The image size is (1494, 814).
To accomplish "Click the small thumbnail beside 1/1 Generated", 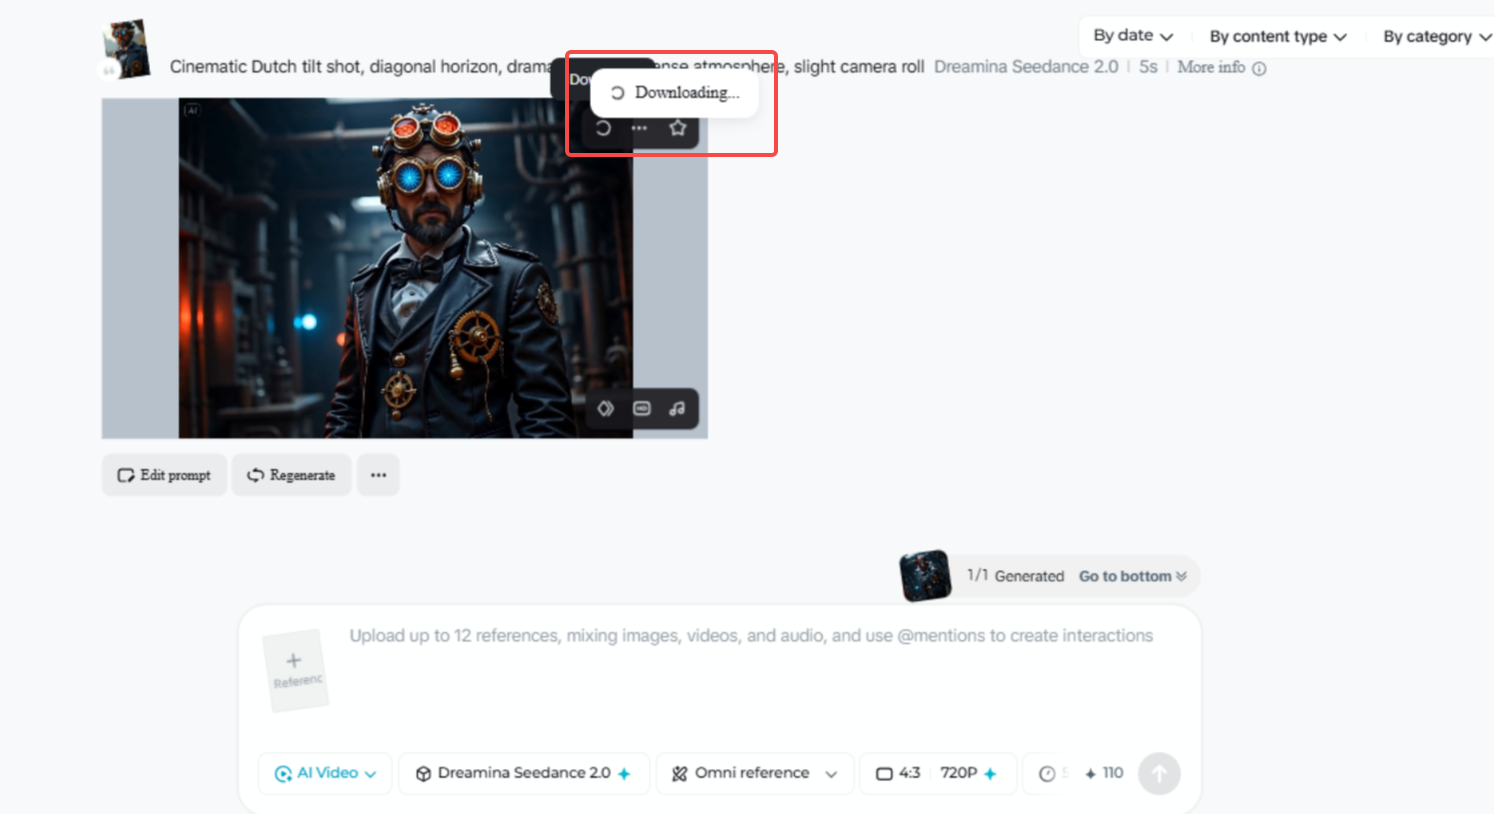I will [x=926, y=576].
